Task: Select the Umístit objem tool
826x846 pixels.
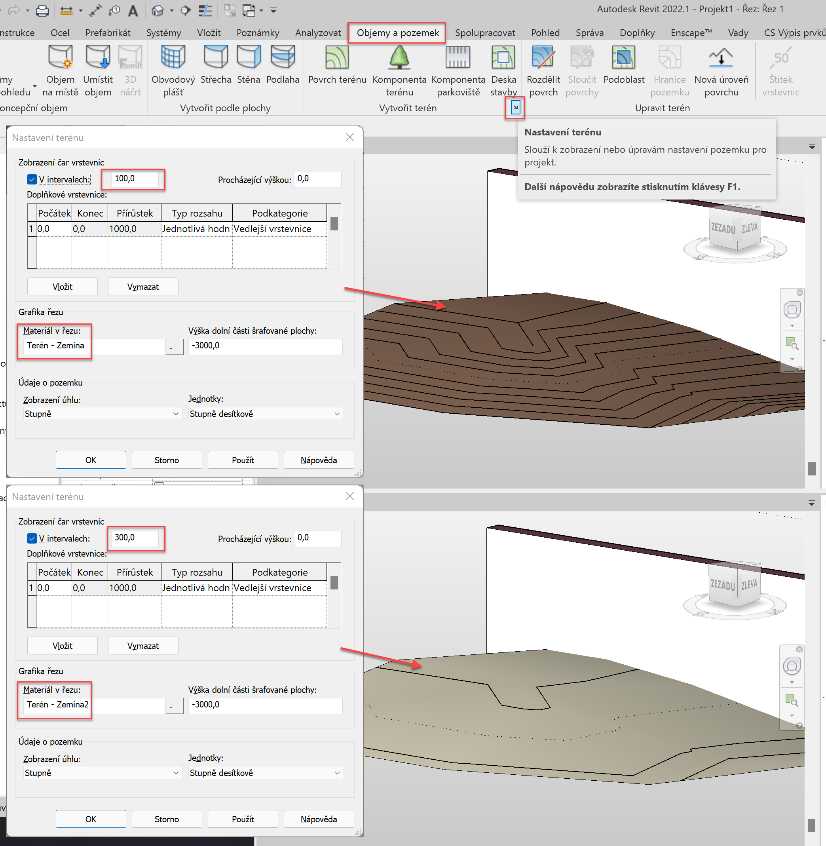Action: point(98,71)
